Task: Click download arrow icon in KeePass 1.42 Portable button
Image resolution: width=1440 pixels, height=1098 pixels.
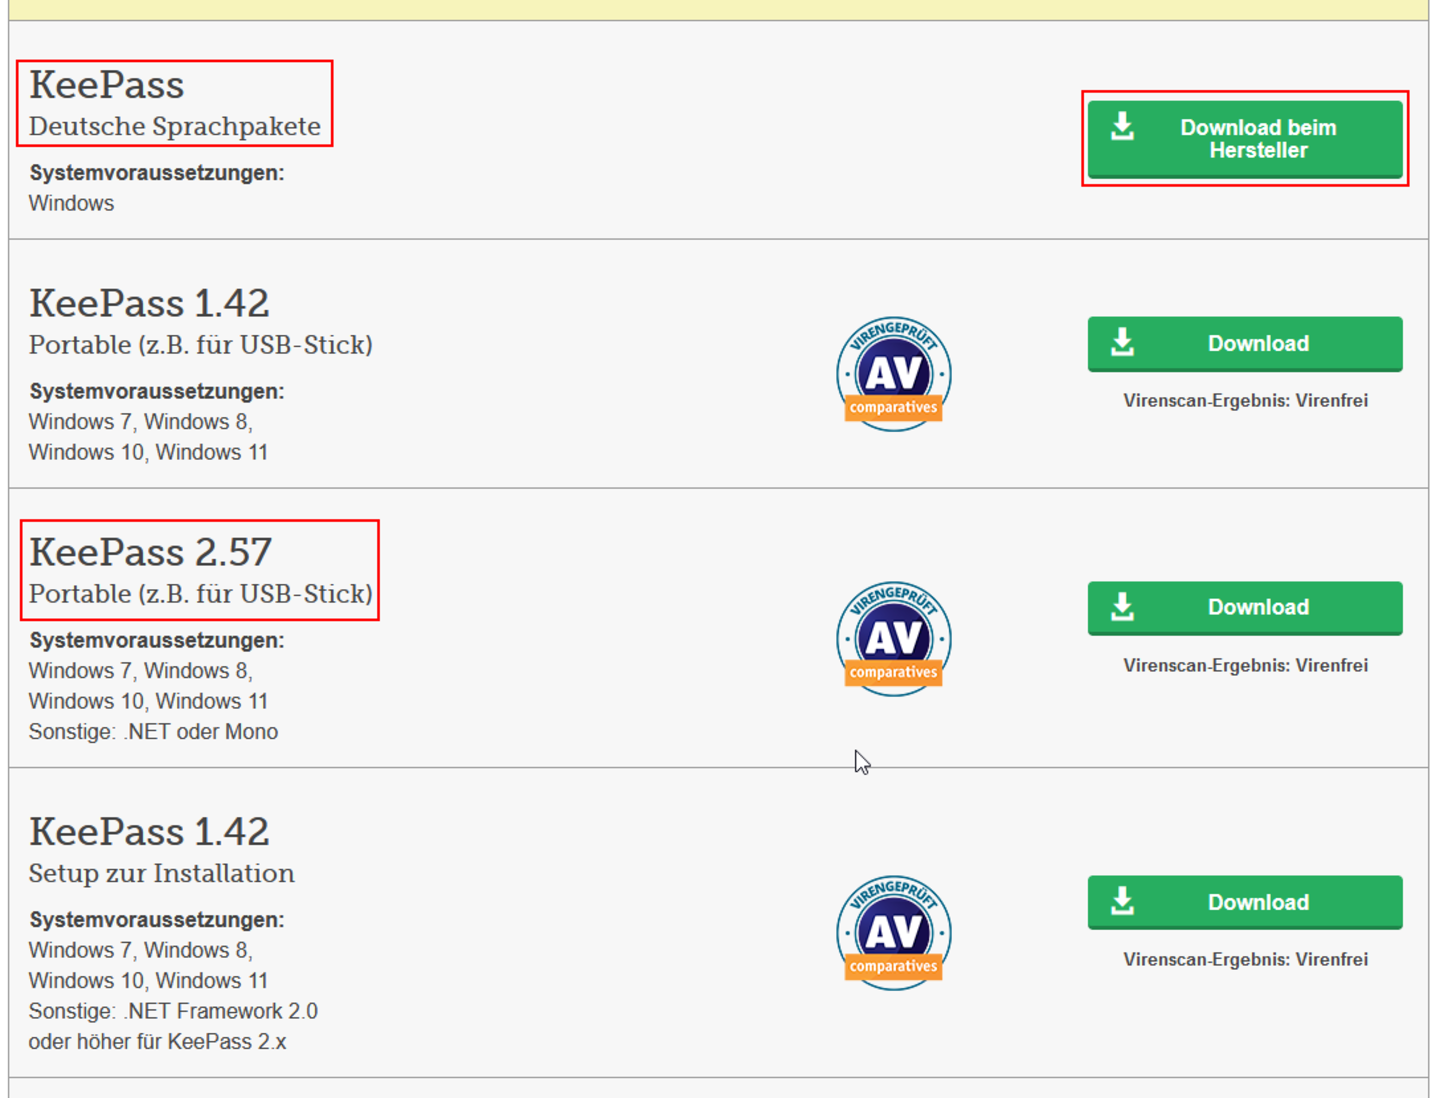Action: pyautogui.click(x=1123, y=342)
